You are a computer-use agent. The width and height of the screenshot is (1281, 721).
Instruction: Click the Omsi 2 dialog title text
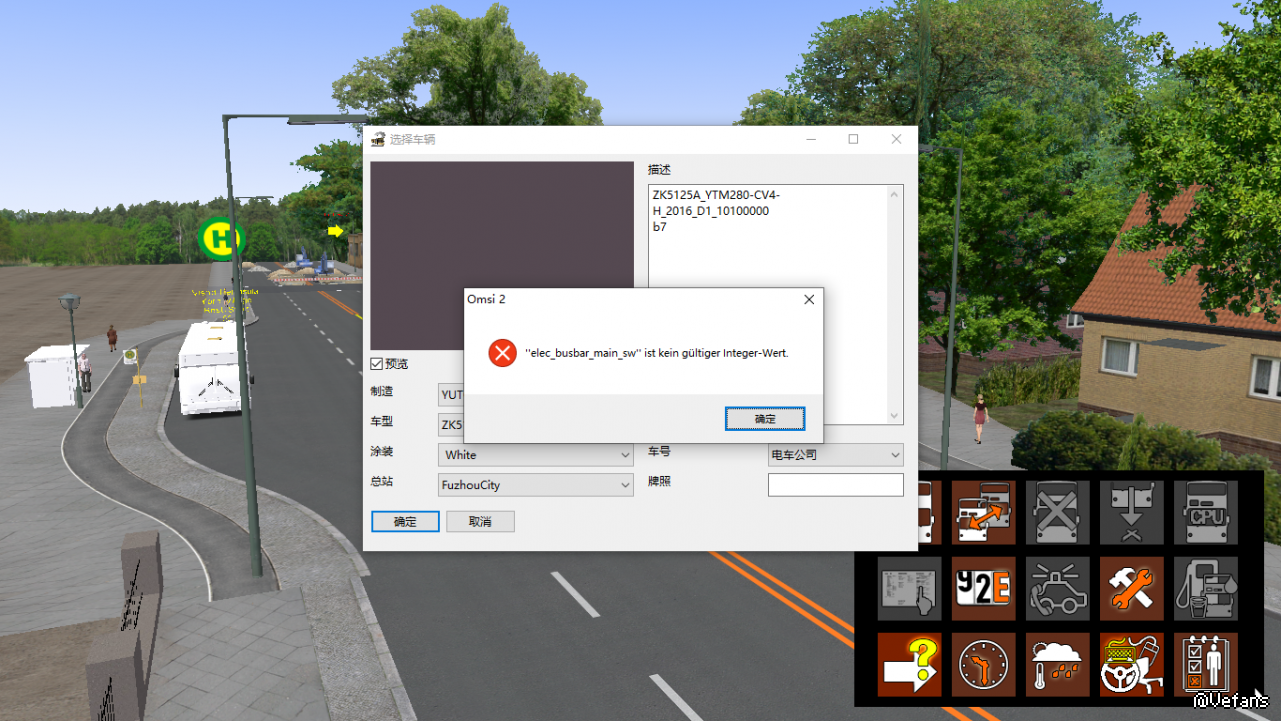tap(486, 299)
